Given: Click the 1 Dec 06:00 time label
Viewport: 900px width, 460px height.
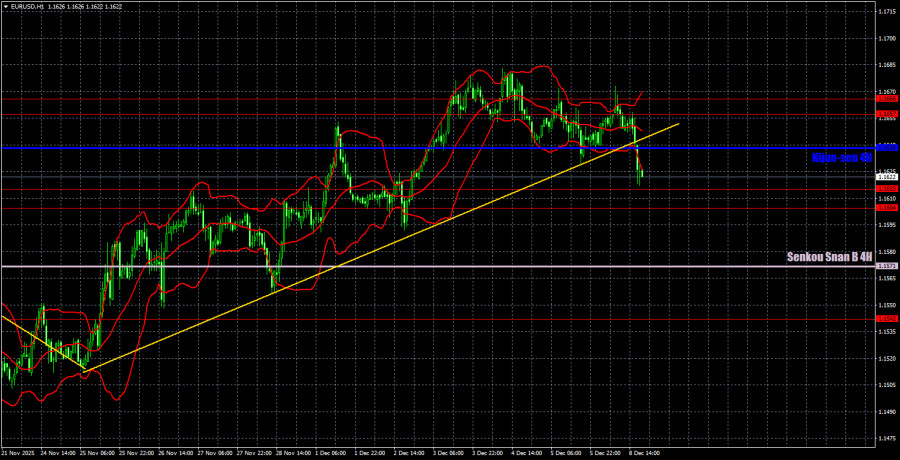Looking at the screenshot, I should pyautogui.click(x=332, y=453).
